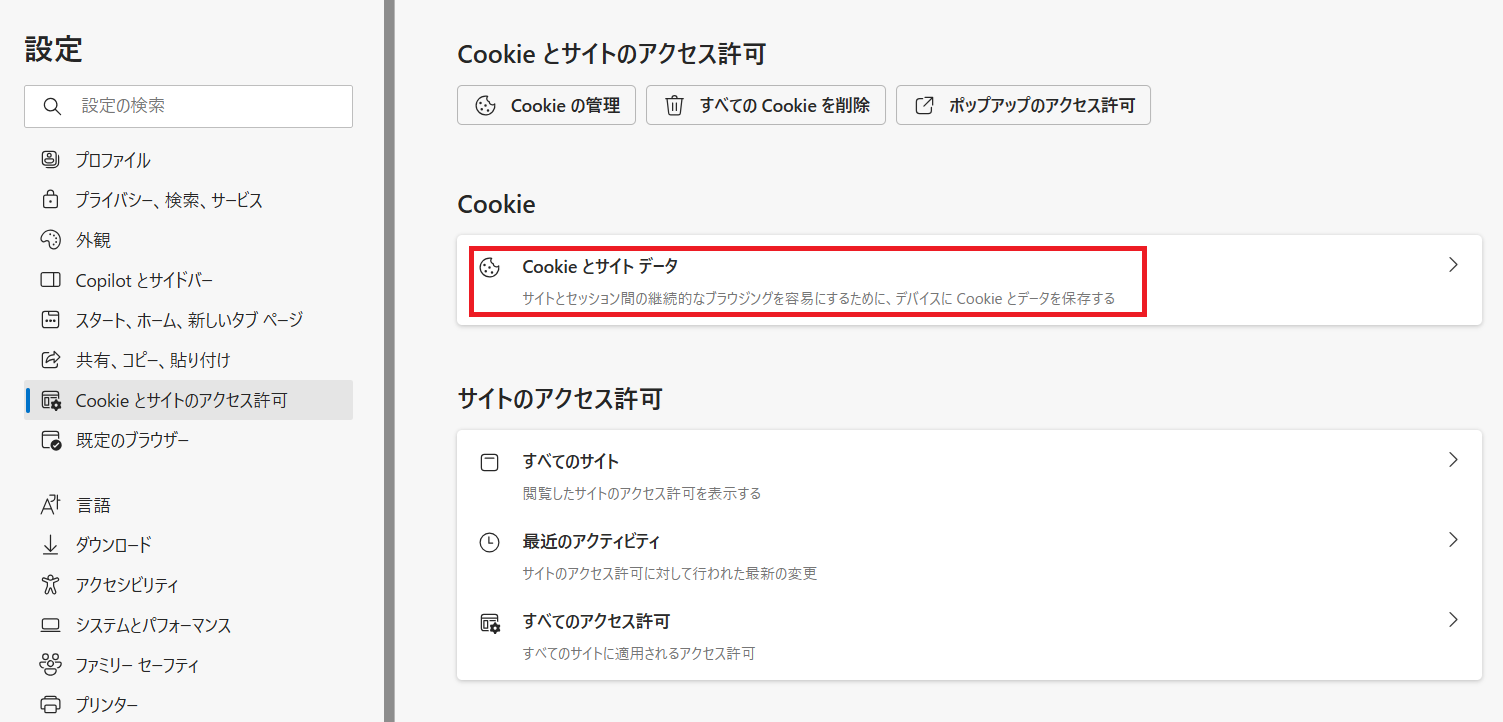Open the スタート、ホーム、新しいタブ ページ menu item

tap(188, 320)
